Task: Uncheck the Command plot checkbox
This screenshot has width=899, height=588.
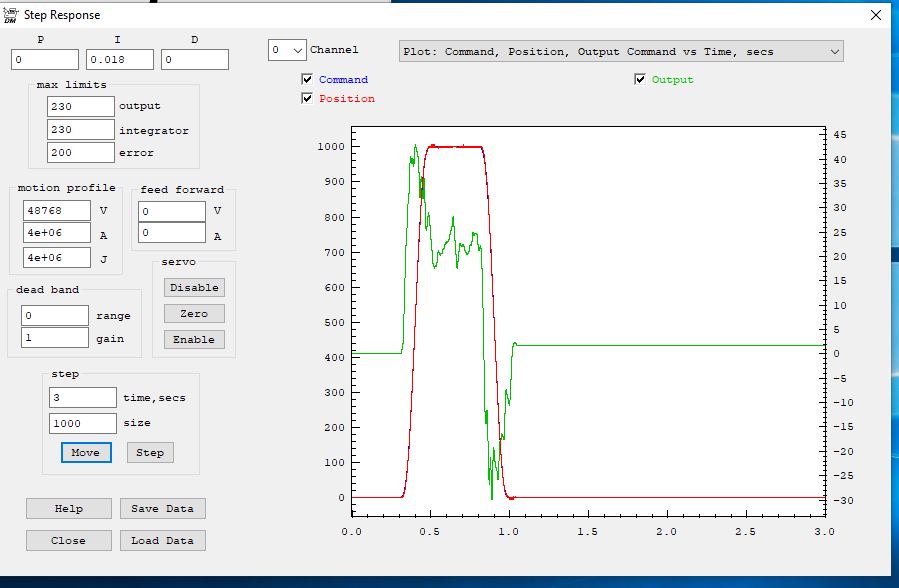Action: pos(307,79)
